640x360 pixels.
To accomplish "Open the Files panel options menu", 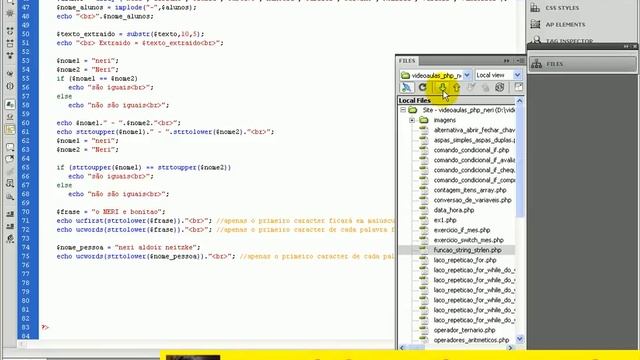I will click(x=520, y=61).
